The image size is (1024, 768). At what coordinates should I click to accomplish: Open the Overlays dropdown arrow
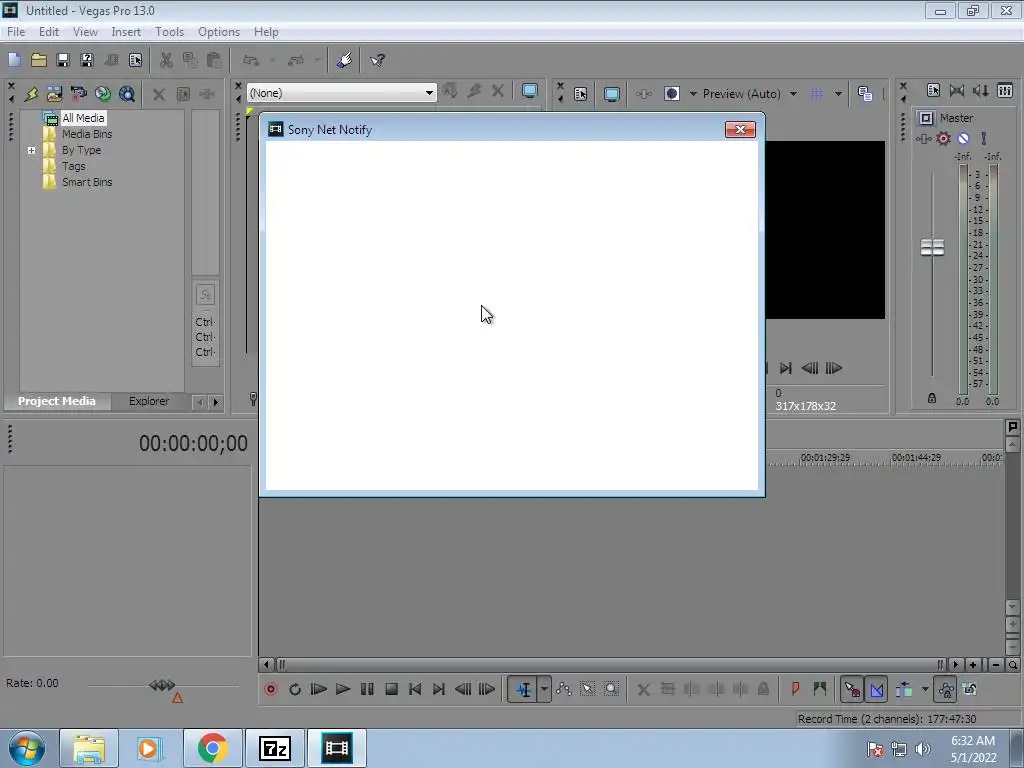[838, 94]
